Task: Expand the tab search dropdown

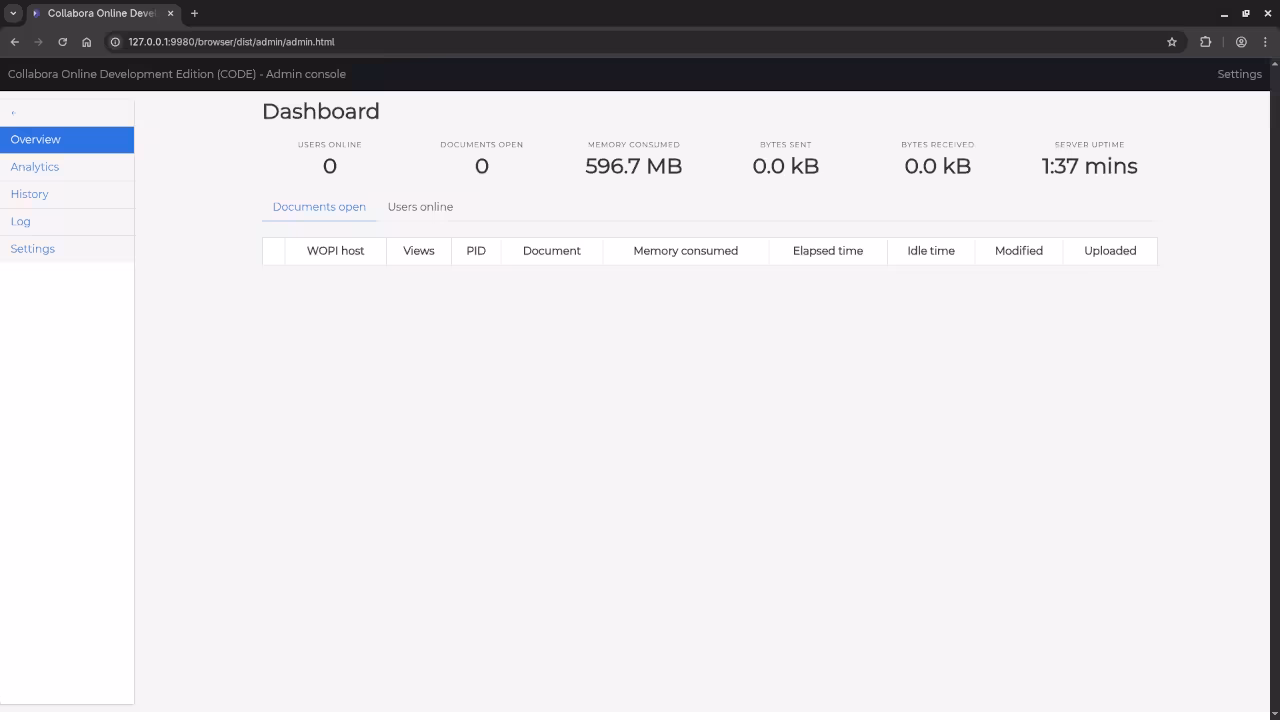Action: pos(13,13)
